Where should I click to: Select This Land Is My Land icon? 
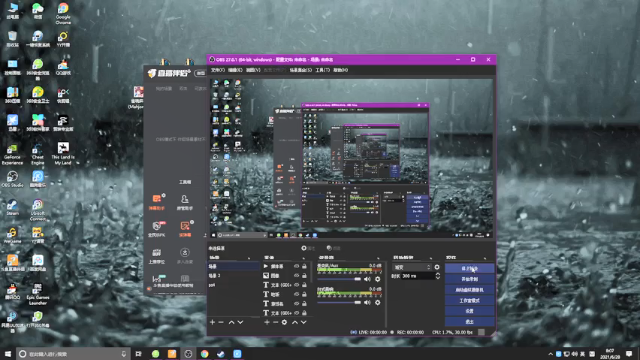pyautogui.click(x=63, y=153)
